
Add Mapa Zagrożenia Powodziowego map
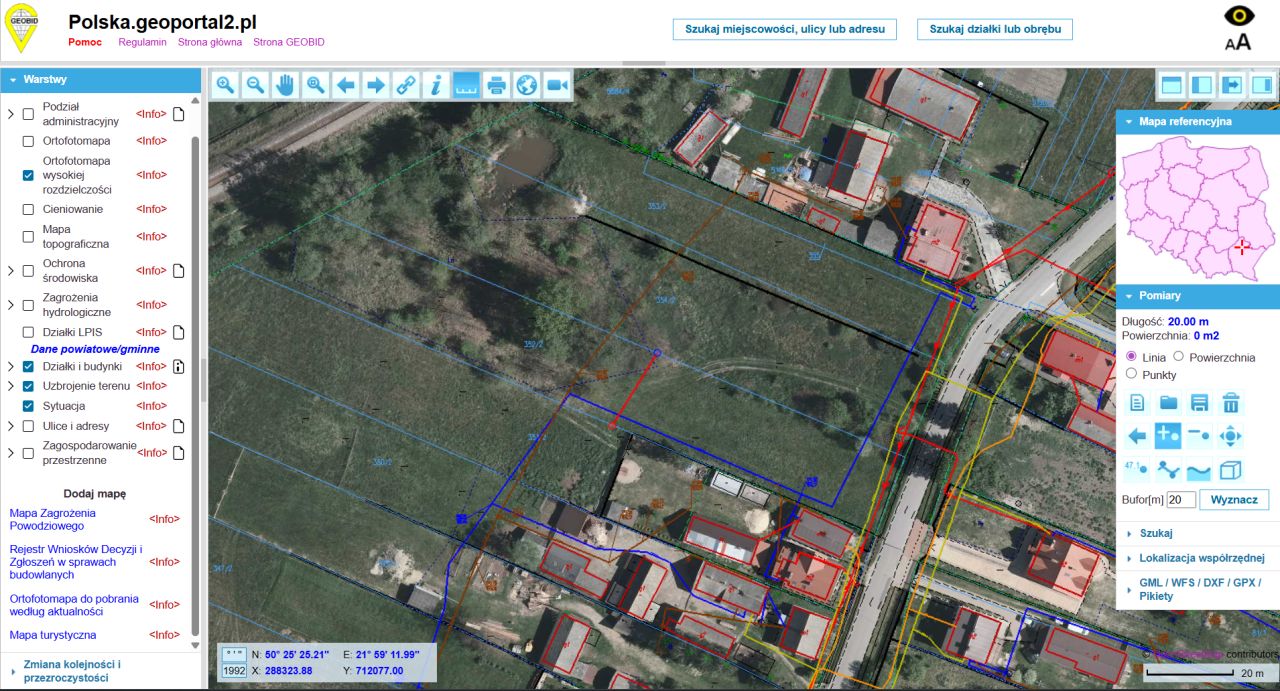[x=54, y=519]
